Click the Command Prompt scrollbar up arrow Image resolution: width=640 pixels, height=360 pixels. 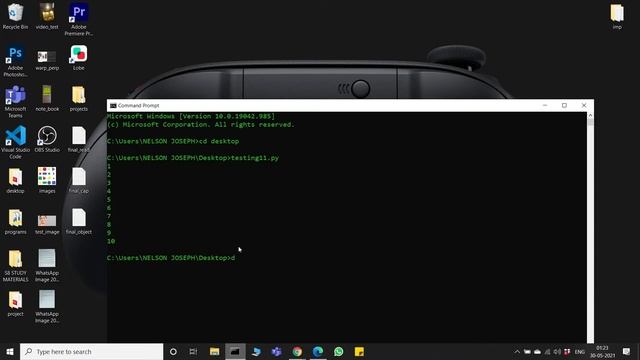pyautogui.click(x=590, y=116)
